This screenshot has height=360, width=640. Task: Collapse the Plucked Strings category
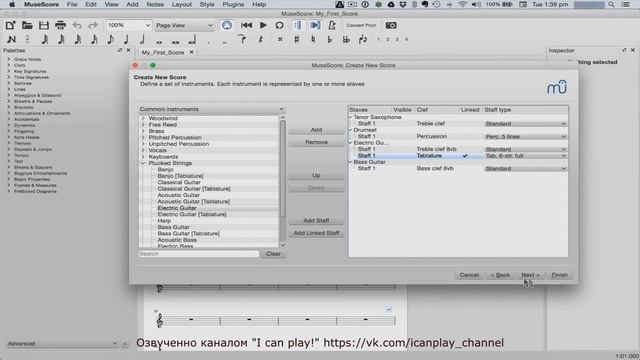click(143, 163)
